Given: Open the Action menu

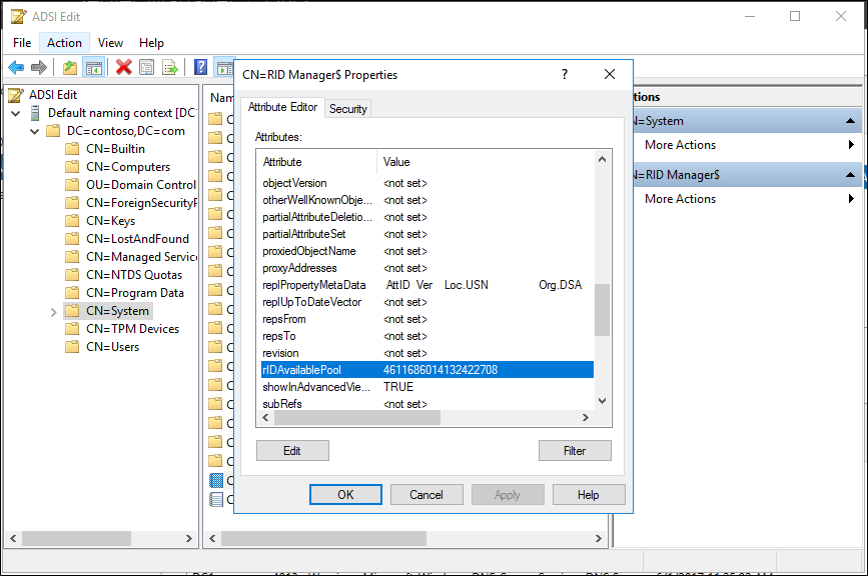Looking at the screenshot, I should pos(64,43).
